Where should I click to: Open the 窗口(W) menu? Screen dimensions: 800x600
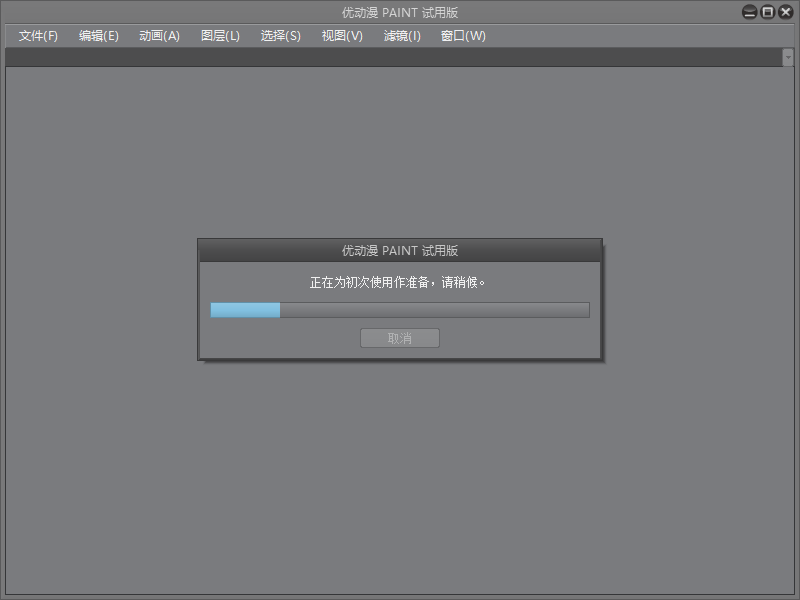click(463, 36)
